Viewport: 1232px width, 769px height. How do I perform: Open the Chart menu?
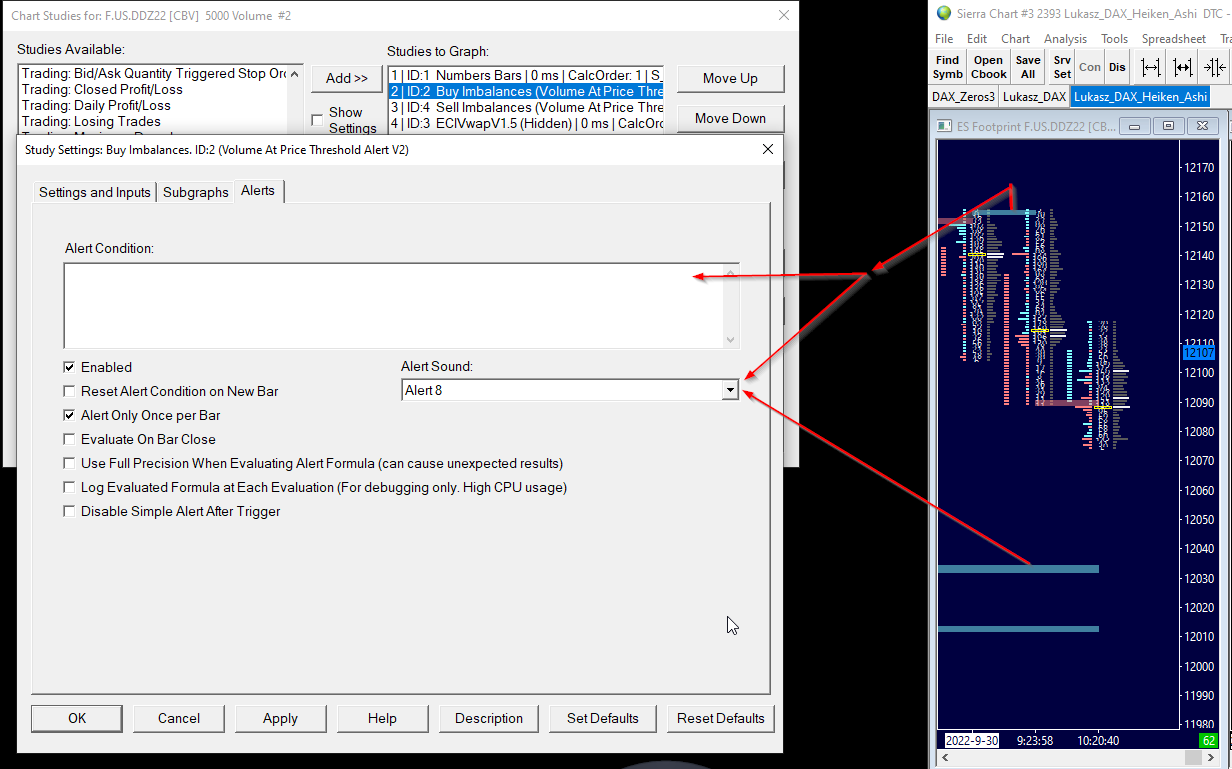click(x=1015, y=39)
